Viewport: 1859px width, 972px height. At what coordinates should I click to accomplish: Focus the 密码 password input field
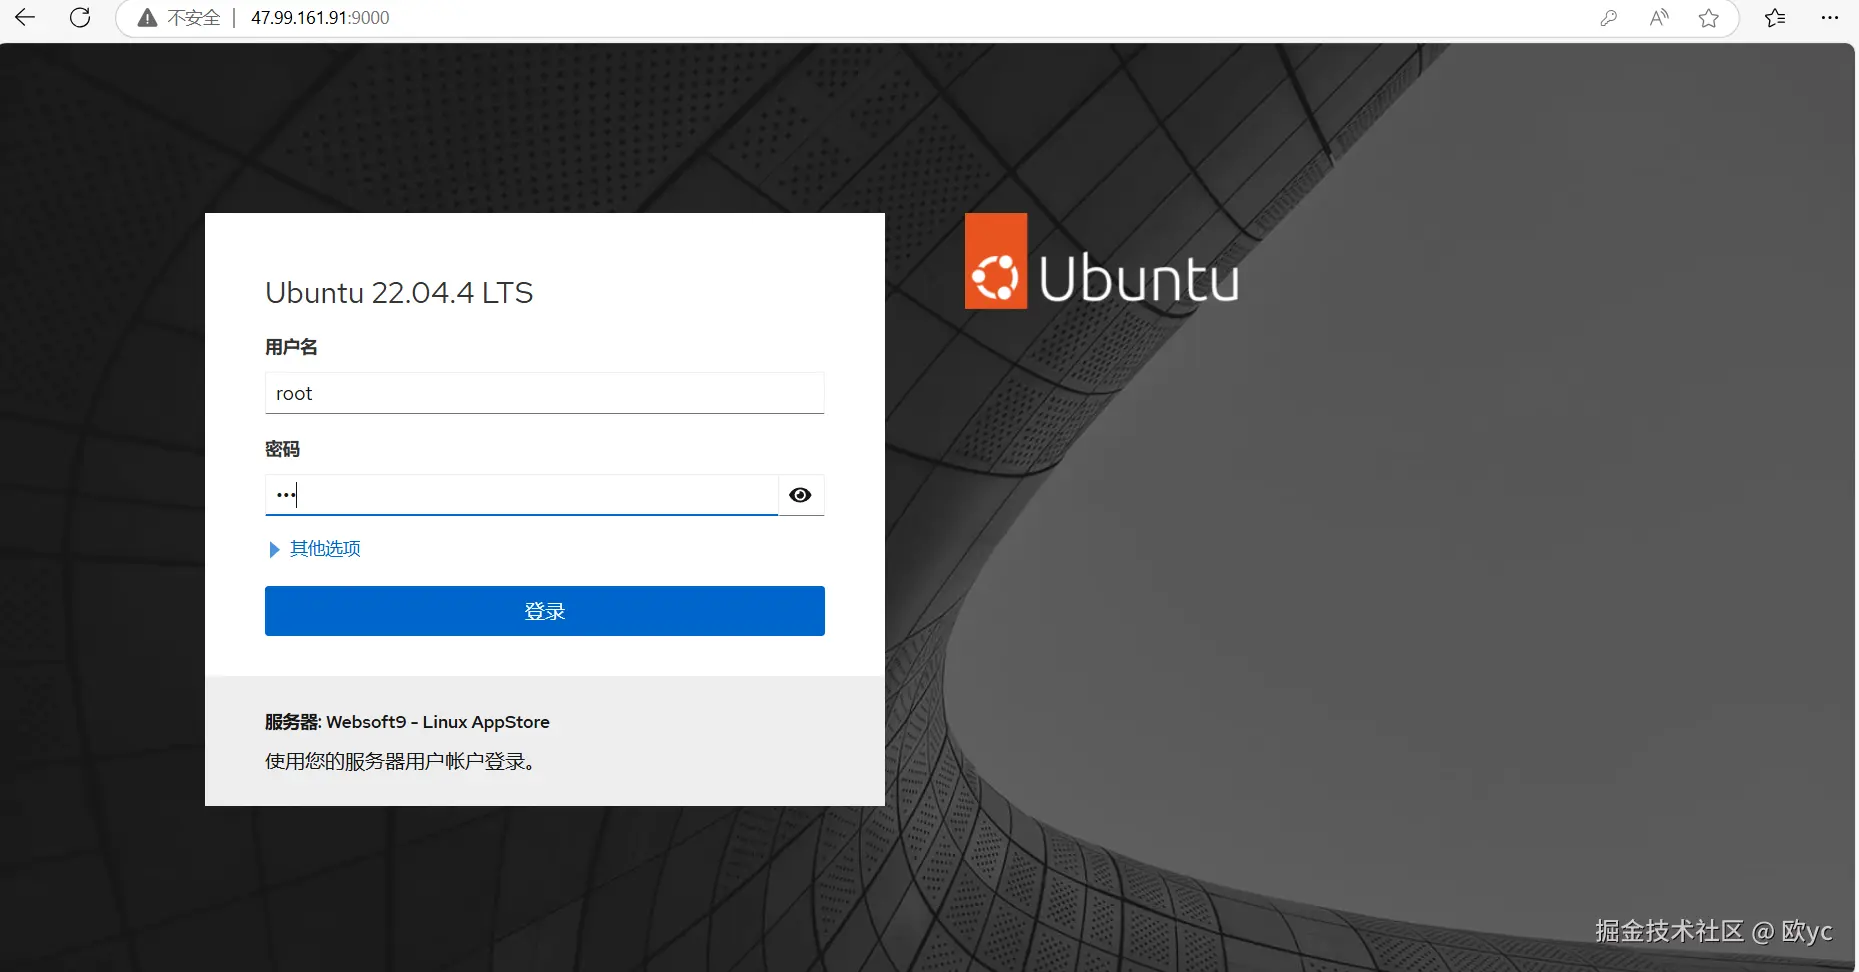click(x=521, y=495)
